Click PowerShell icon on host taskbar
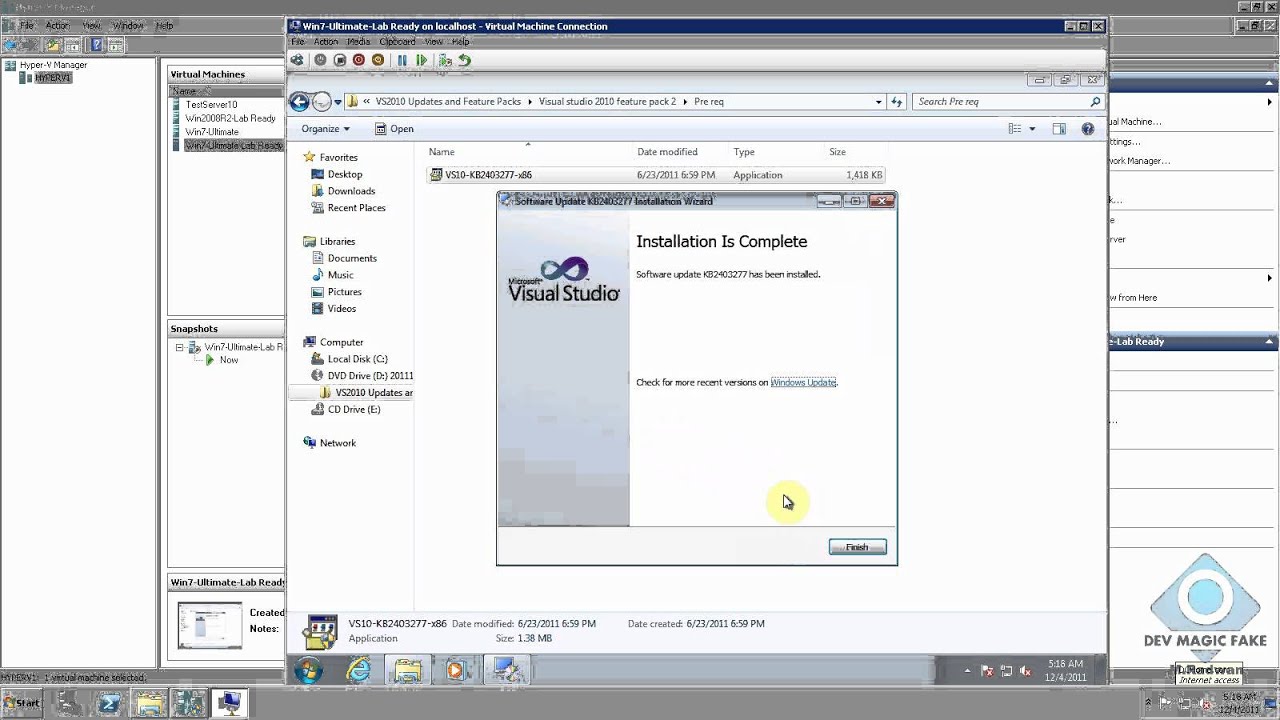The width and height of the screenshot is (1280, 720). (109, 703)
